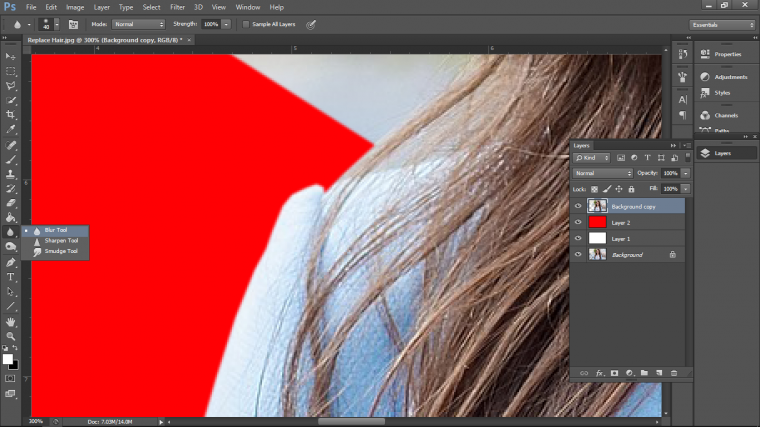Open the brush panel toggle icon
The image size is (760, 427).
click(x=73, y=24)
